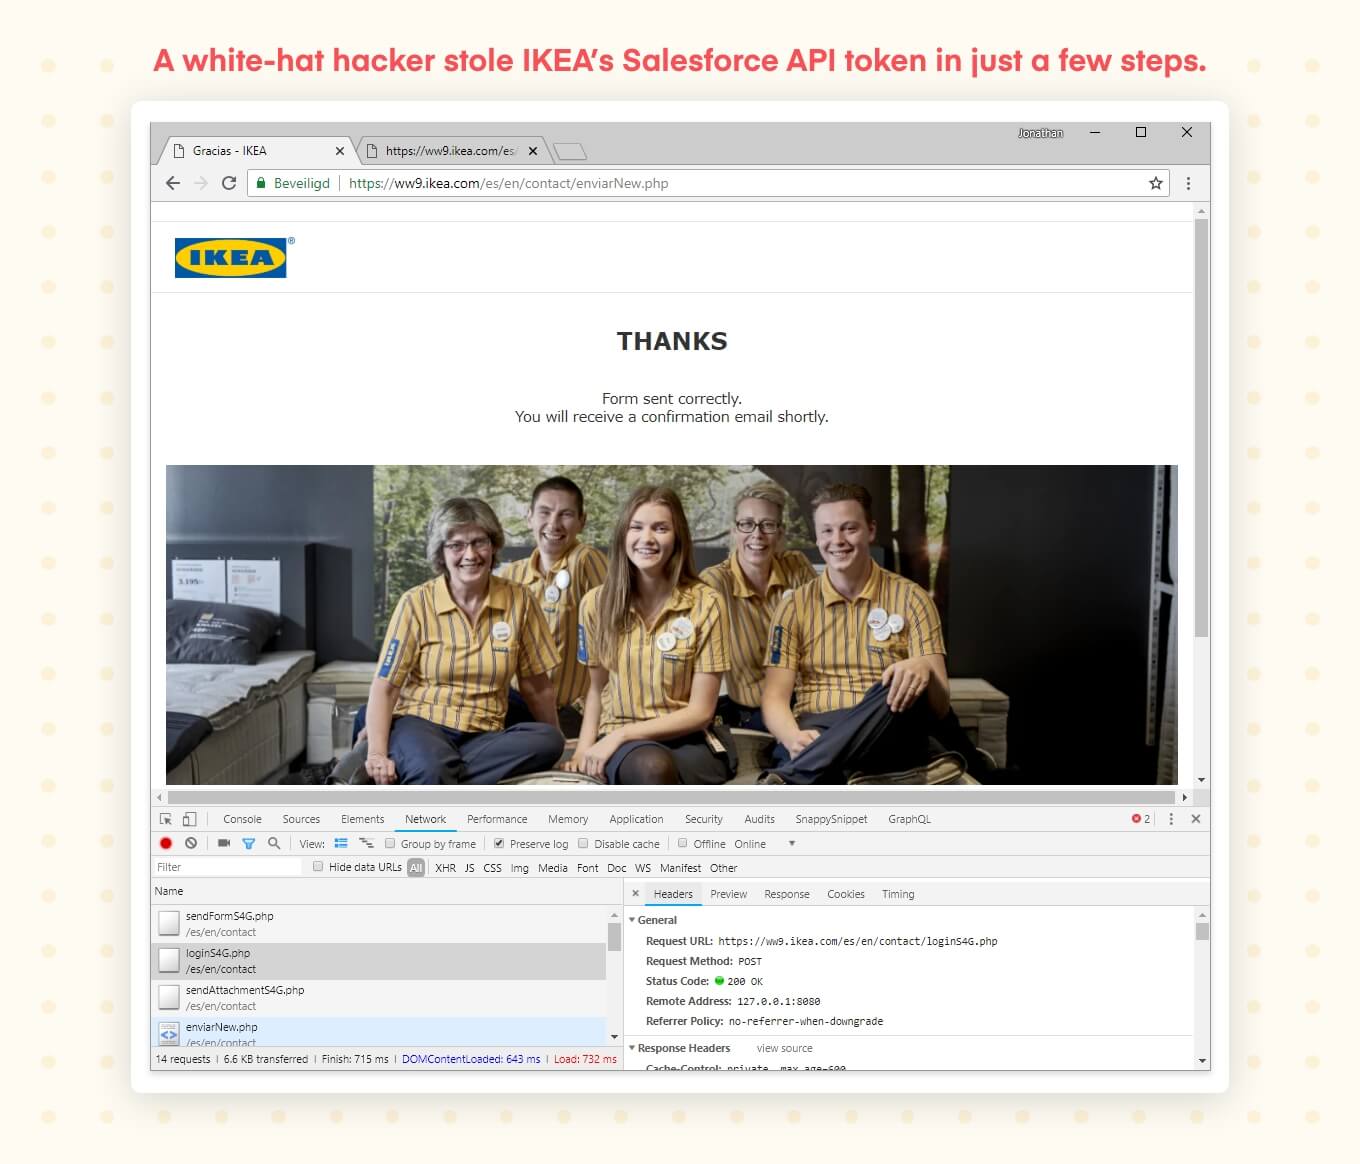
Task: Open the Memory tab
Action: pyautogui.click(x=568, y=819)
